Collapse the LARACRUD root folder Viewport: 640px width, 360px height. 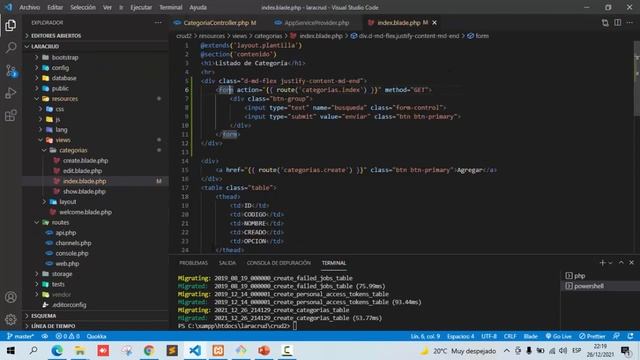[x=45, y=47]
